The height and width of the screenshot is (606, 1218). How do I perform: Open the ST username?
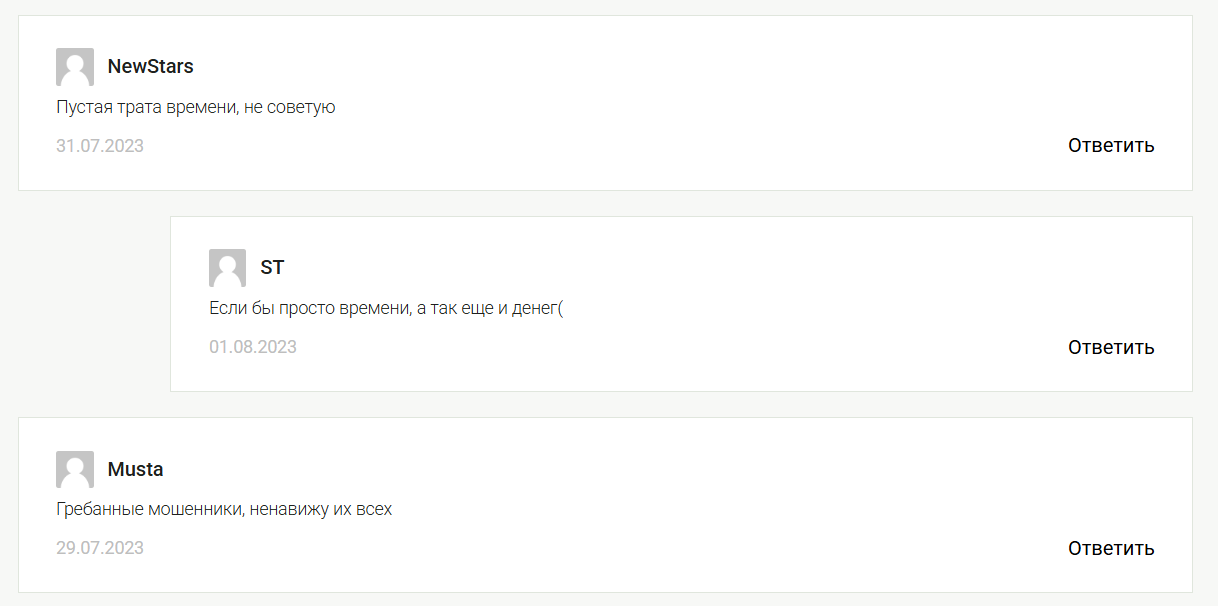point(272,268)
